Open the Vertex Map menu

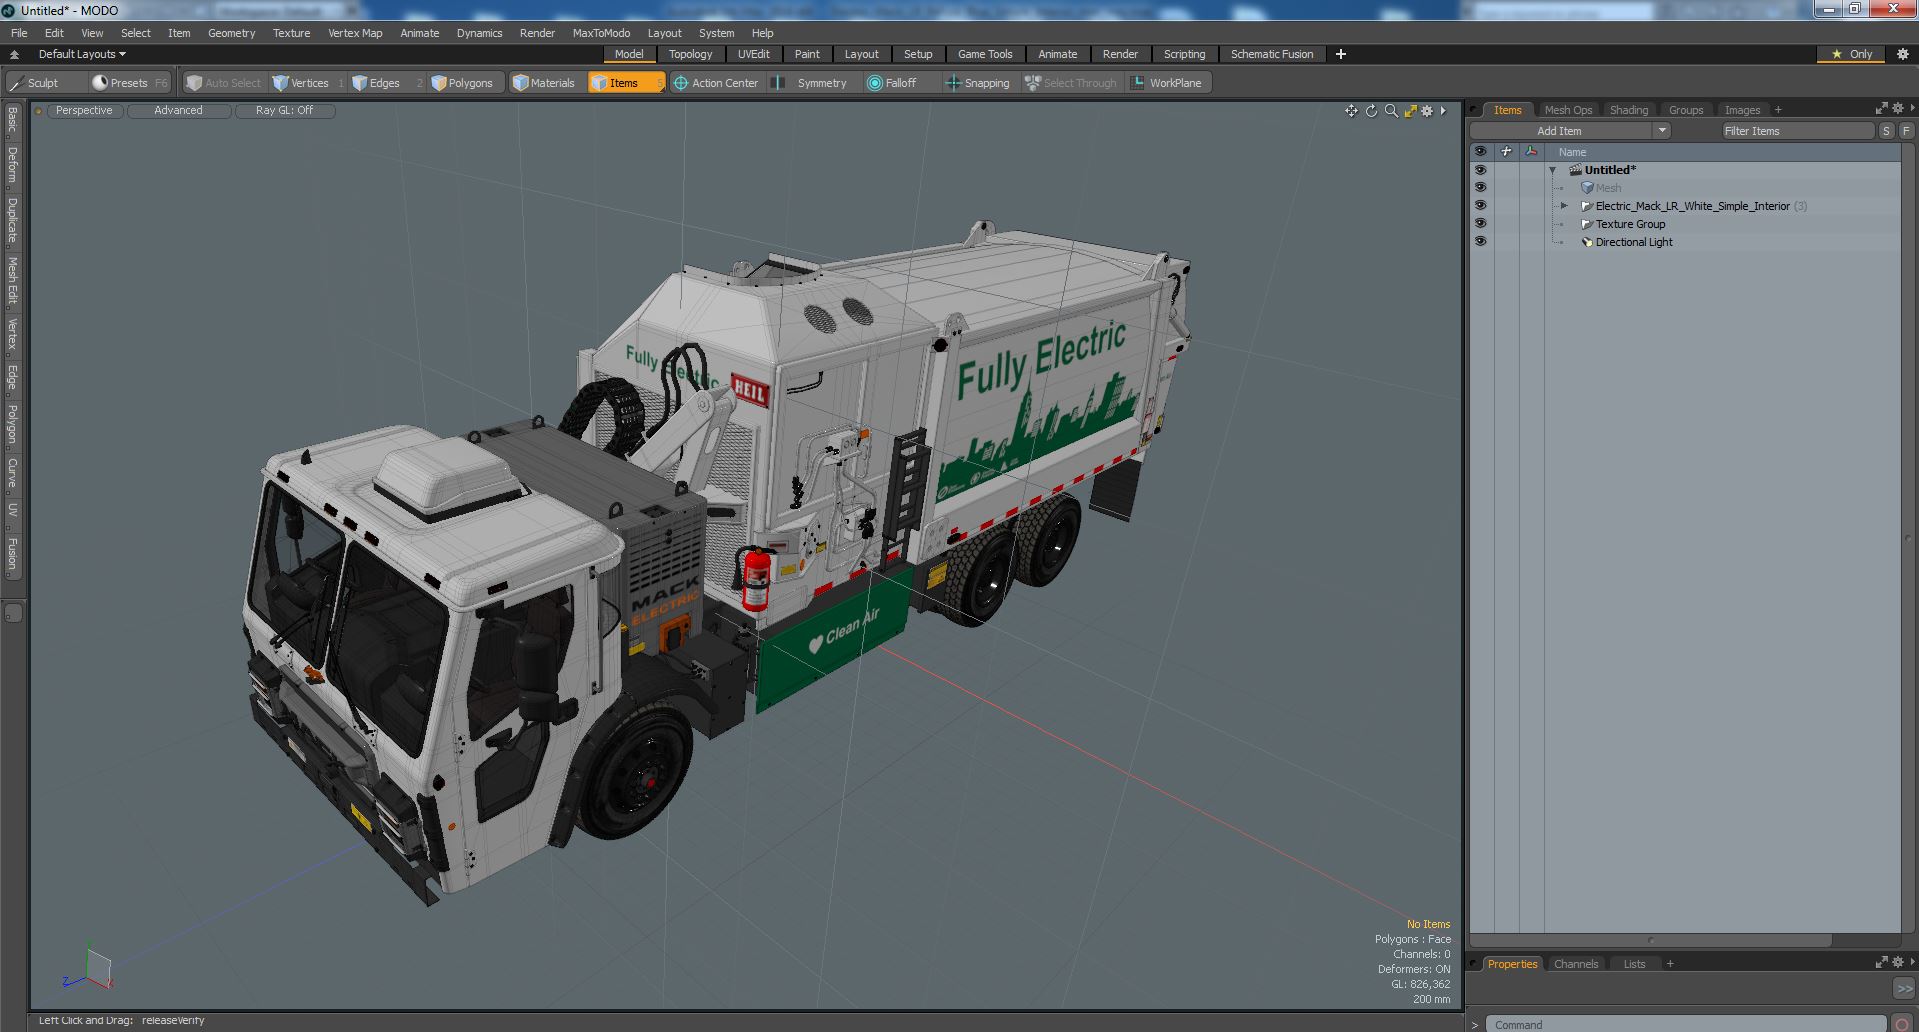click(355, 33)
